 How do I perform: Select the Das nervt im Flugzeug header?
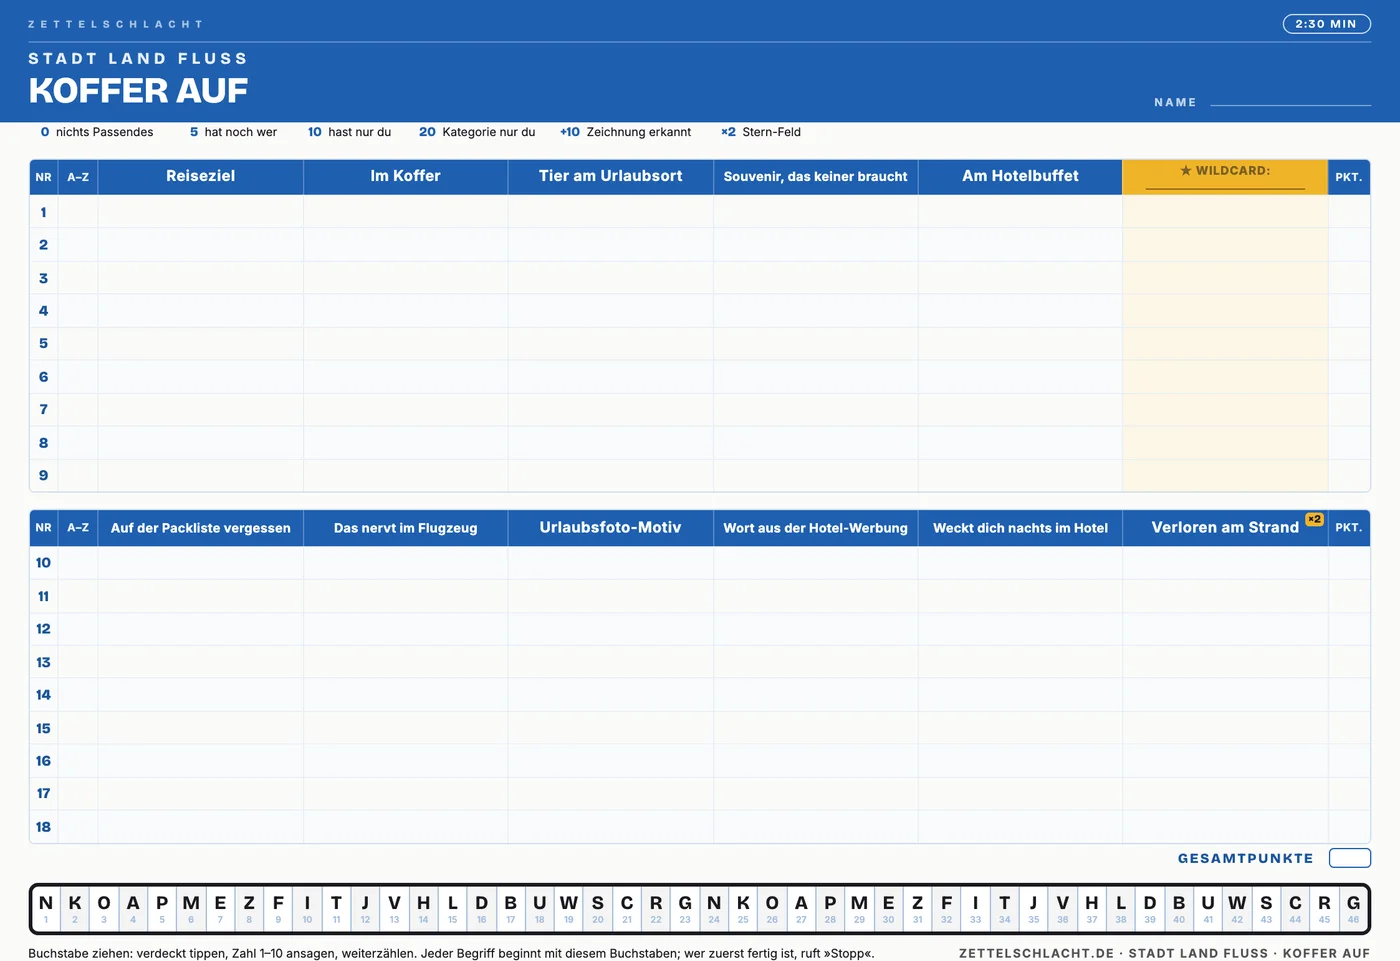pos(405,528)
